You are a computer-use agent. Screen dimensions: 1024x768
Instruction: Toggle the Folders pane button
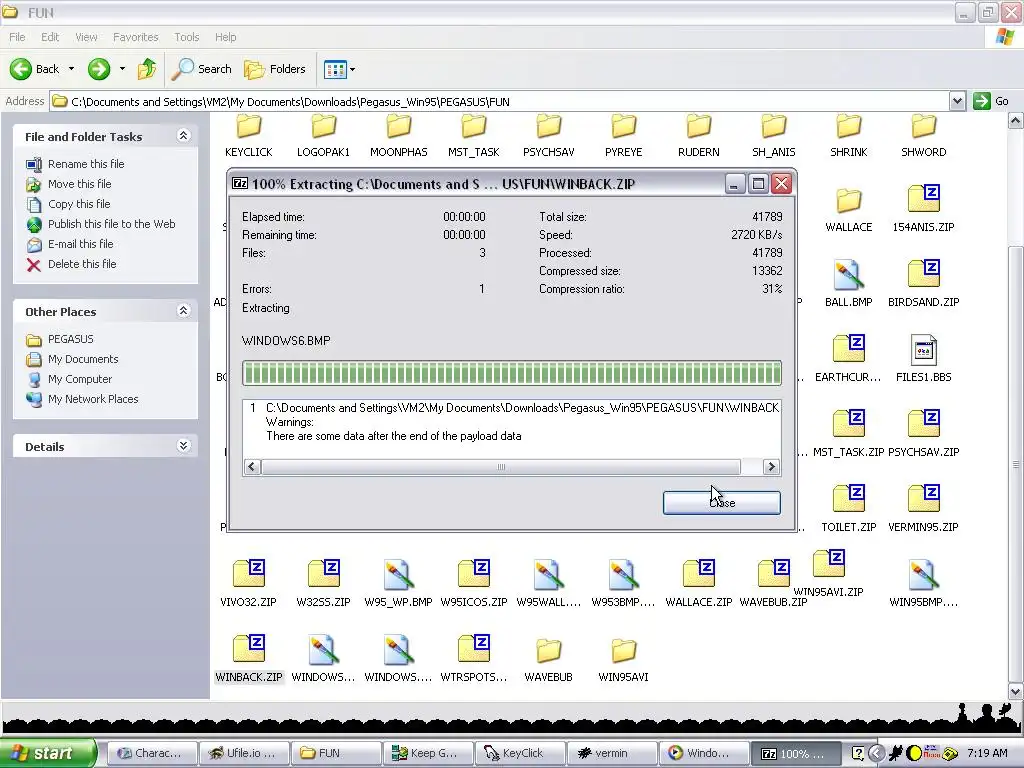(274, 69)
